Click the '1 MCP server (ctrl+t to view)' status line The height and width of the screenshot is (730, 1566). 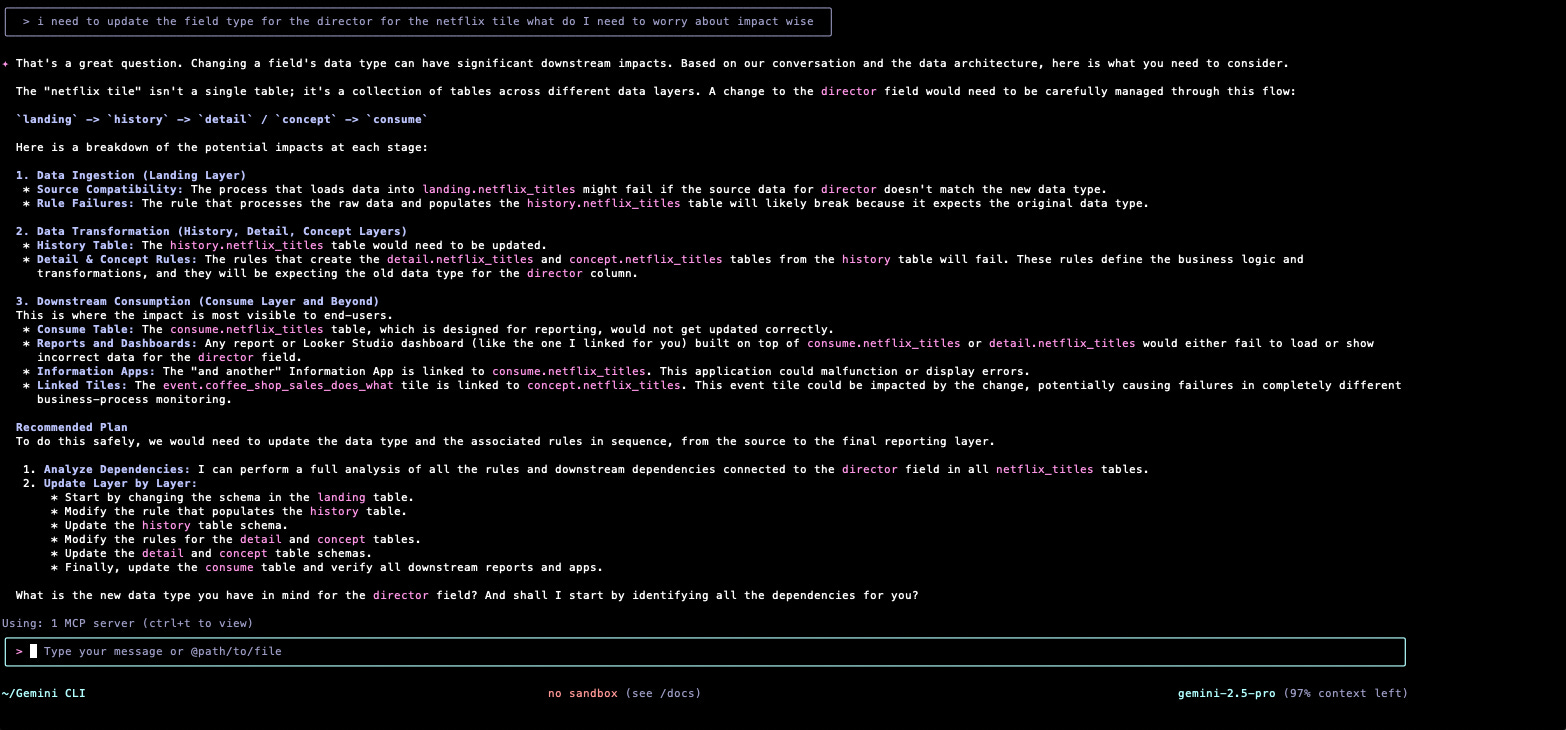(127, 623)
